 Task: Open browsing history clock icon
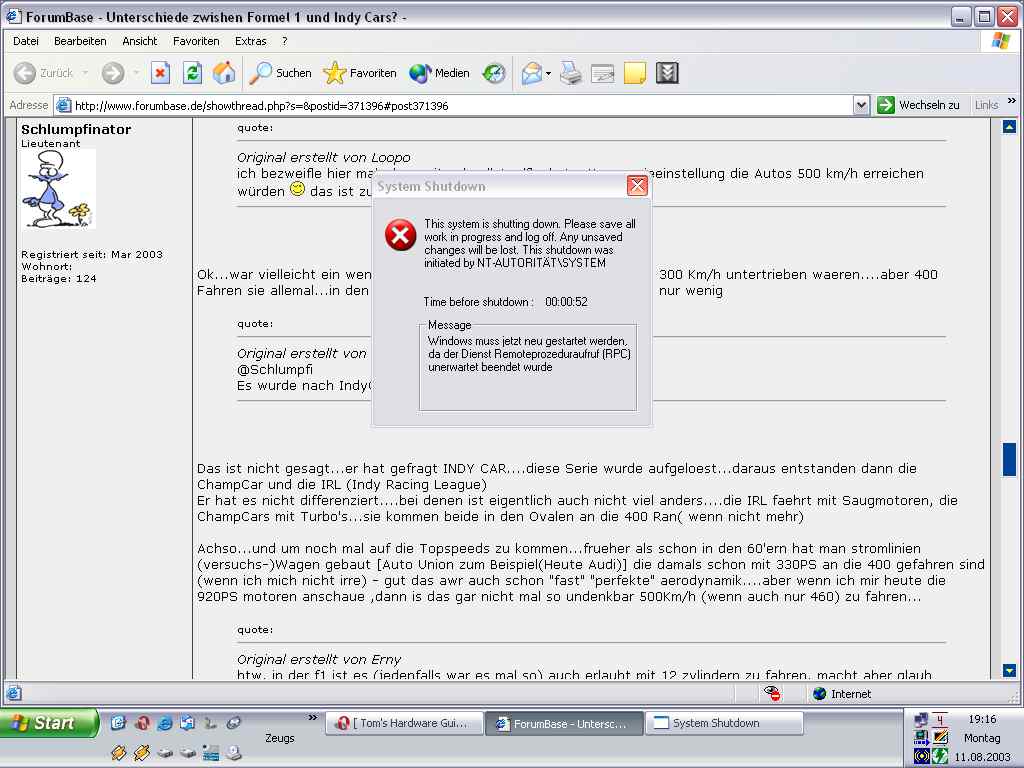[494, 73]
